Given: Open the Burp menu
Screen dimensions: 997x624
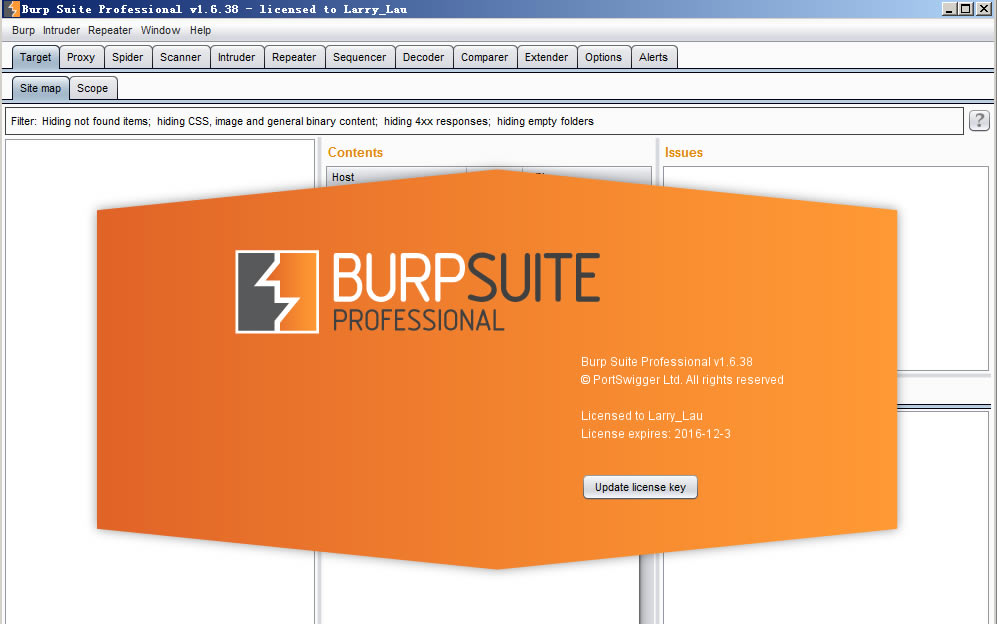Looking at the screenshot, I should pos(23,30).
